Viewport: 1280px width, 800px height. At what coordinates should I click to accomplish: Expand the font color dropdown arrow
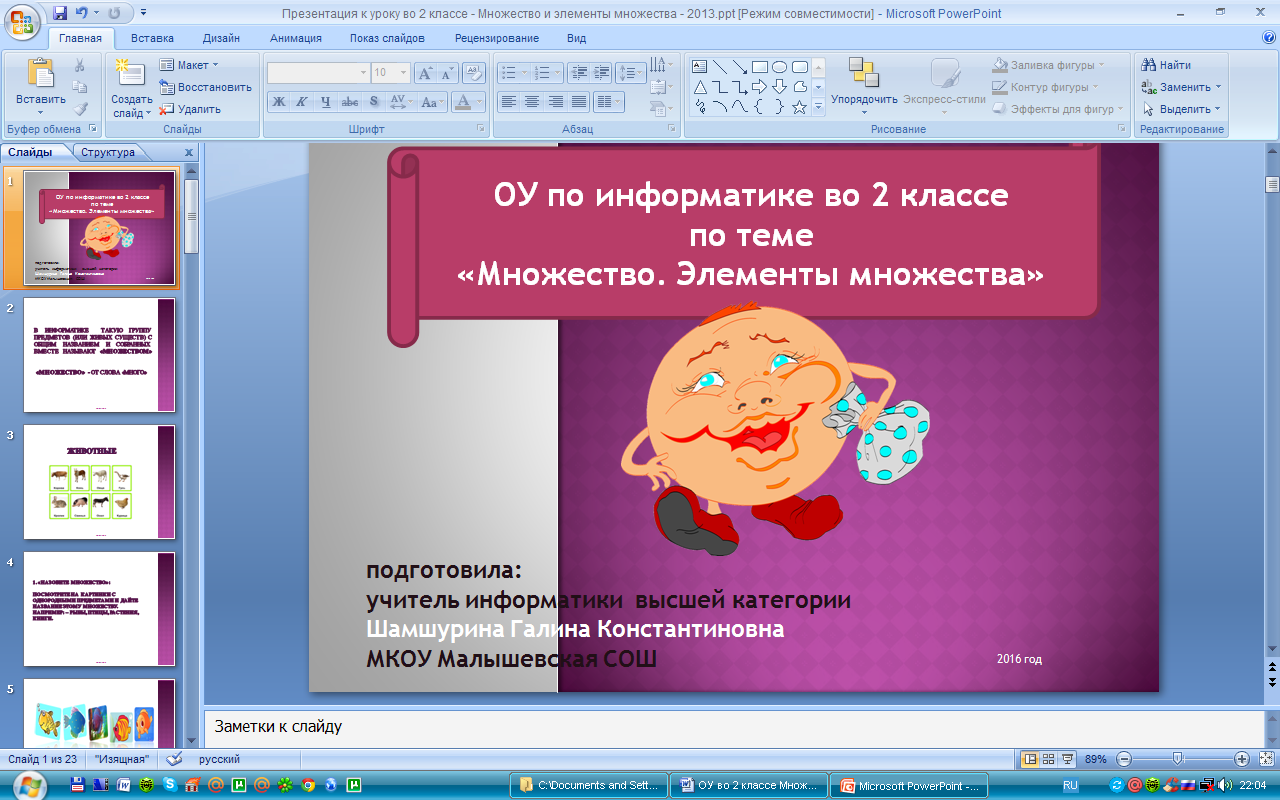tap(480, 102)
